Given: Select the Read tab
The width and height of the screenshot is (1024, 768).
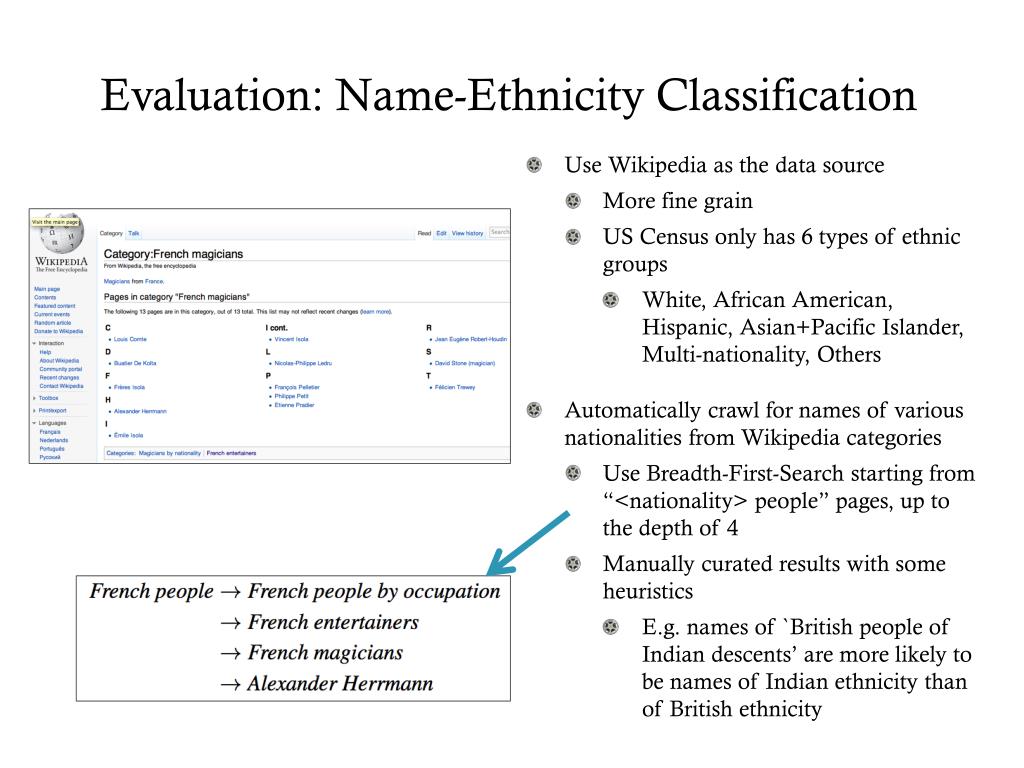Looking at the screenshot, I should pos(424,233).
